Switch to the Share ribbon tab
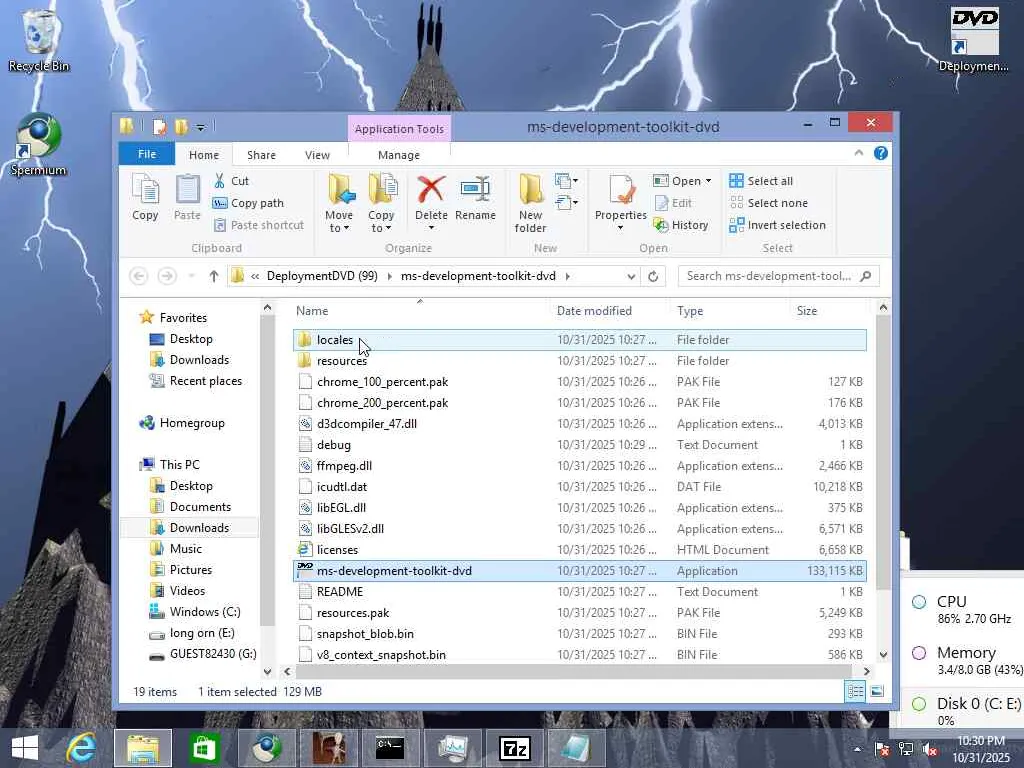 click(x=261, y=155)
